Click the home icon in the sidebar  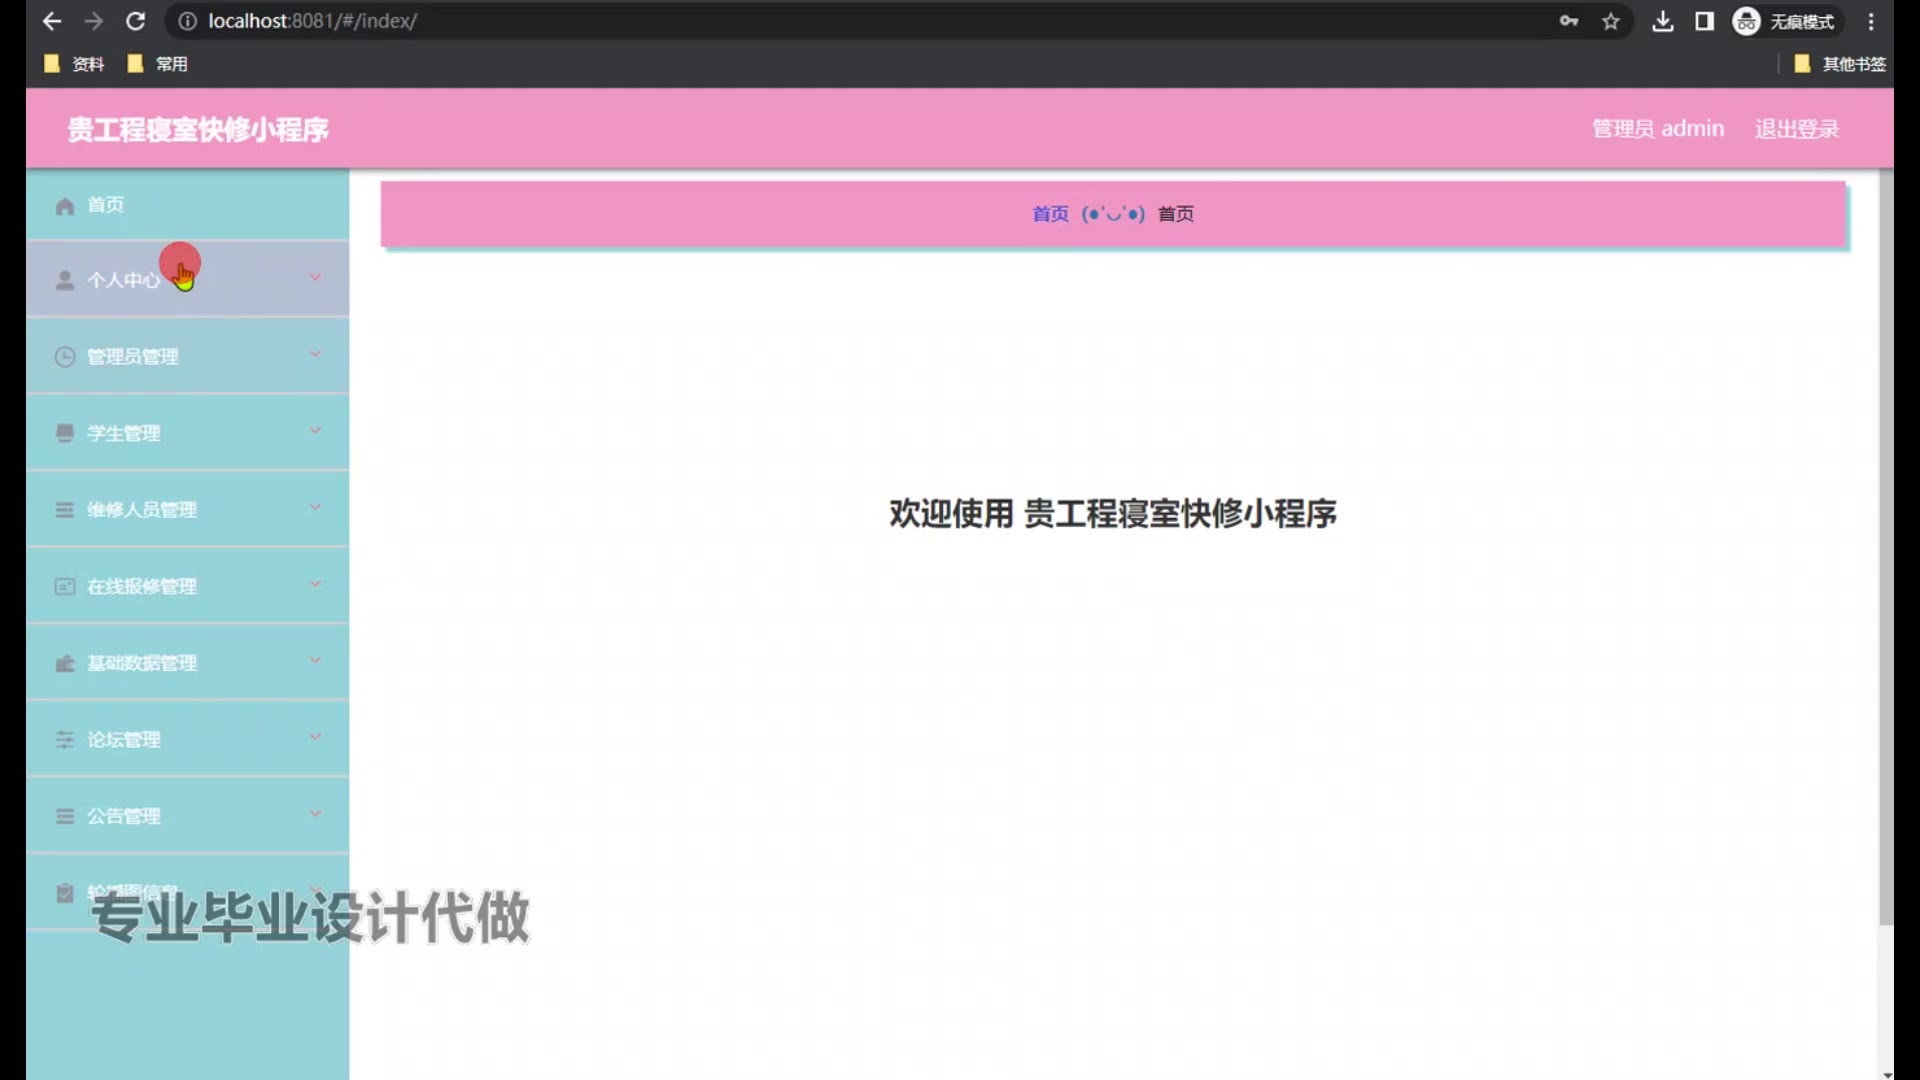point(65,206)
